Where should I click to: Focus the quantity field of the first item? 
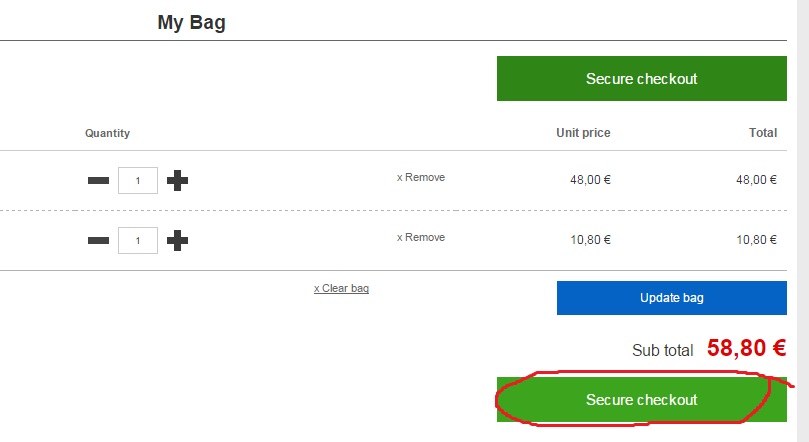point(138,181)
